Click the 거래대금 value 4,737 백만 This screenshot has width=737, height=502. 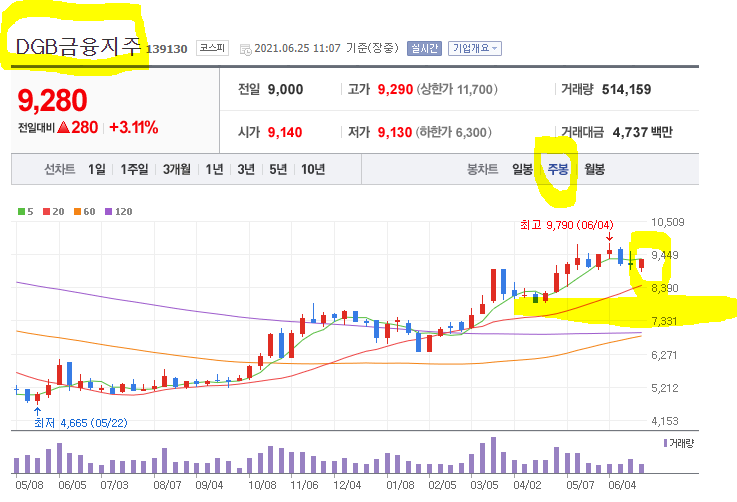(x=643, y=133)
